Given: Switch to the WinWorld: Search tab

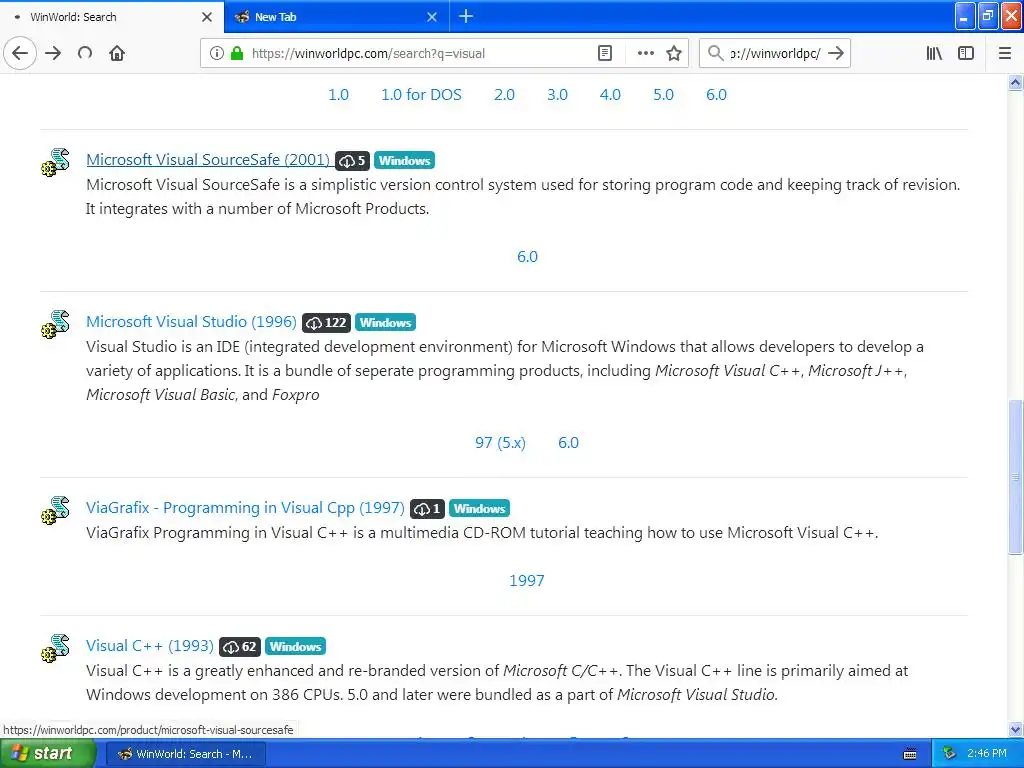Looking at the screenshot, I should click(x=112, y=16).
